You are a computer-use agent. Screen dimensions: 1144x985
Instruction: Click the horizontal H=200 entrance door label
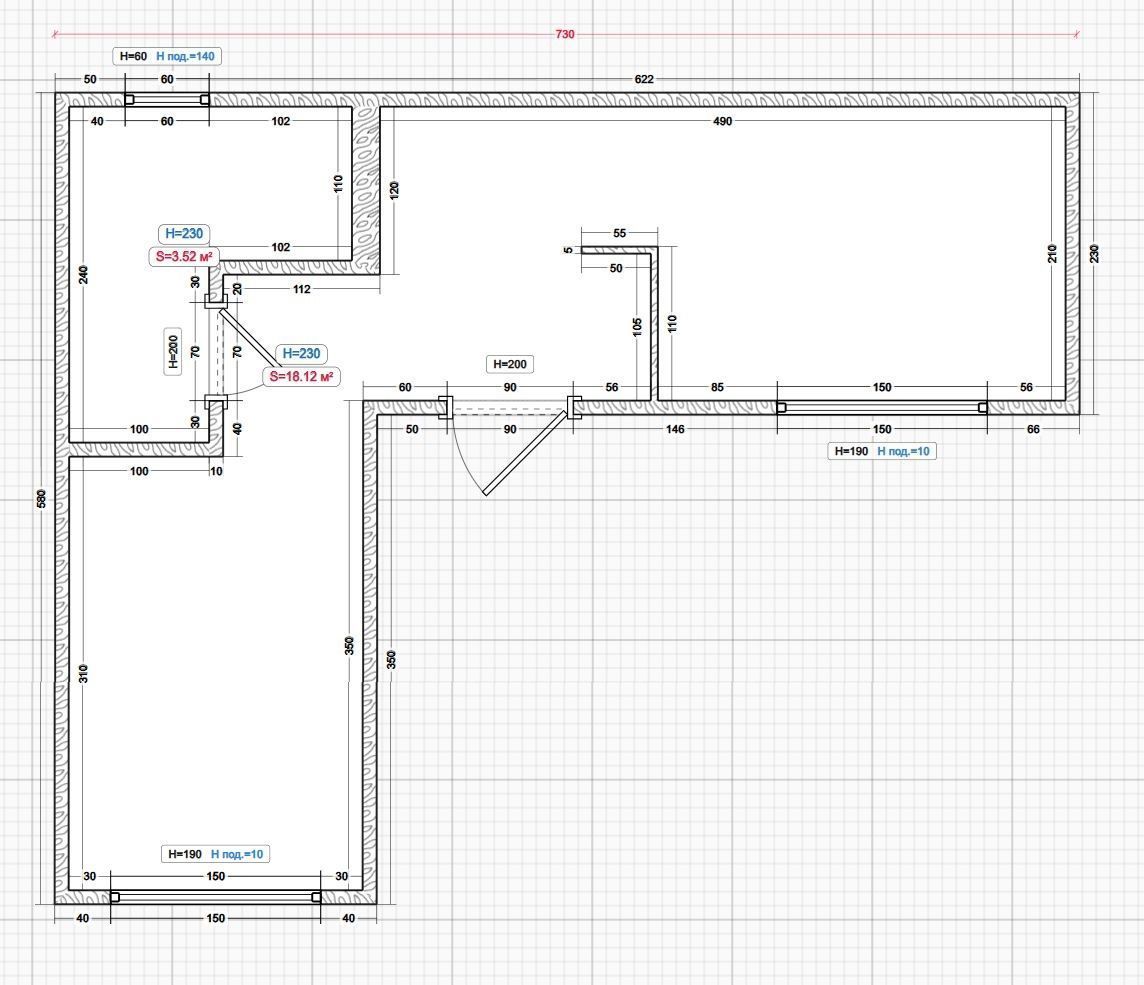[507, 365]
